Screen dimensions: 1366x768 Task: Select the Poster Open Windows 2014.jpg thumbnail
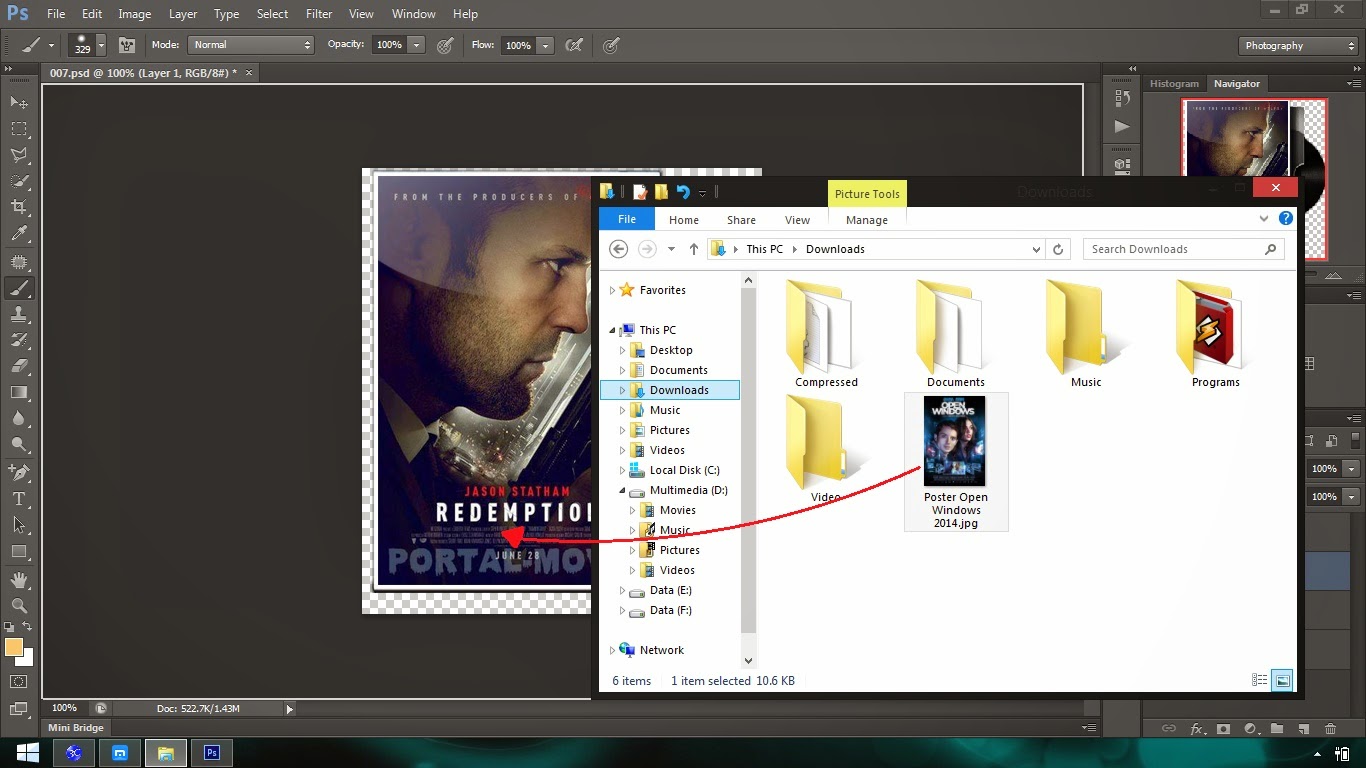(x=955, y=440)
